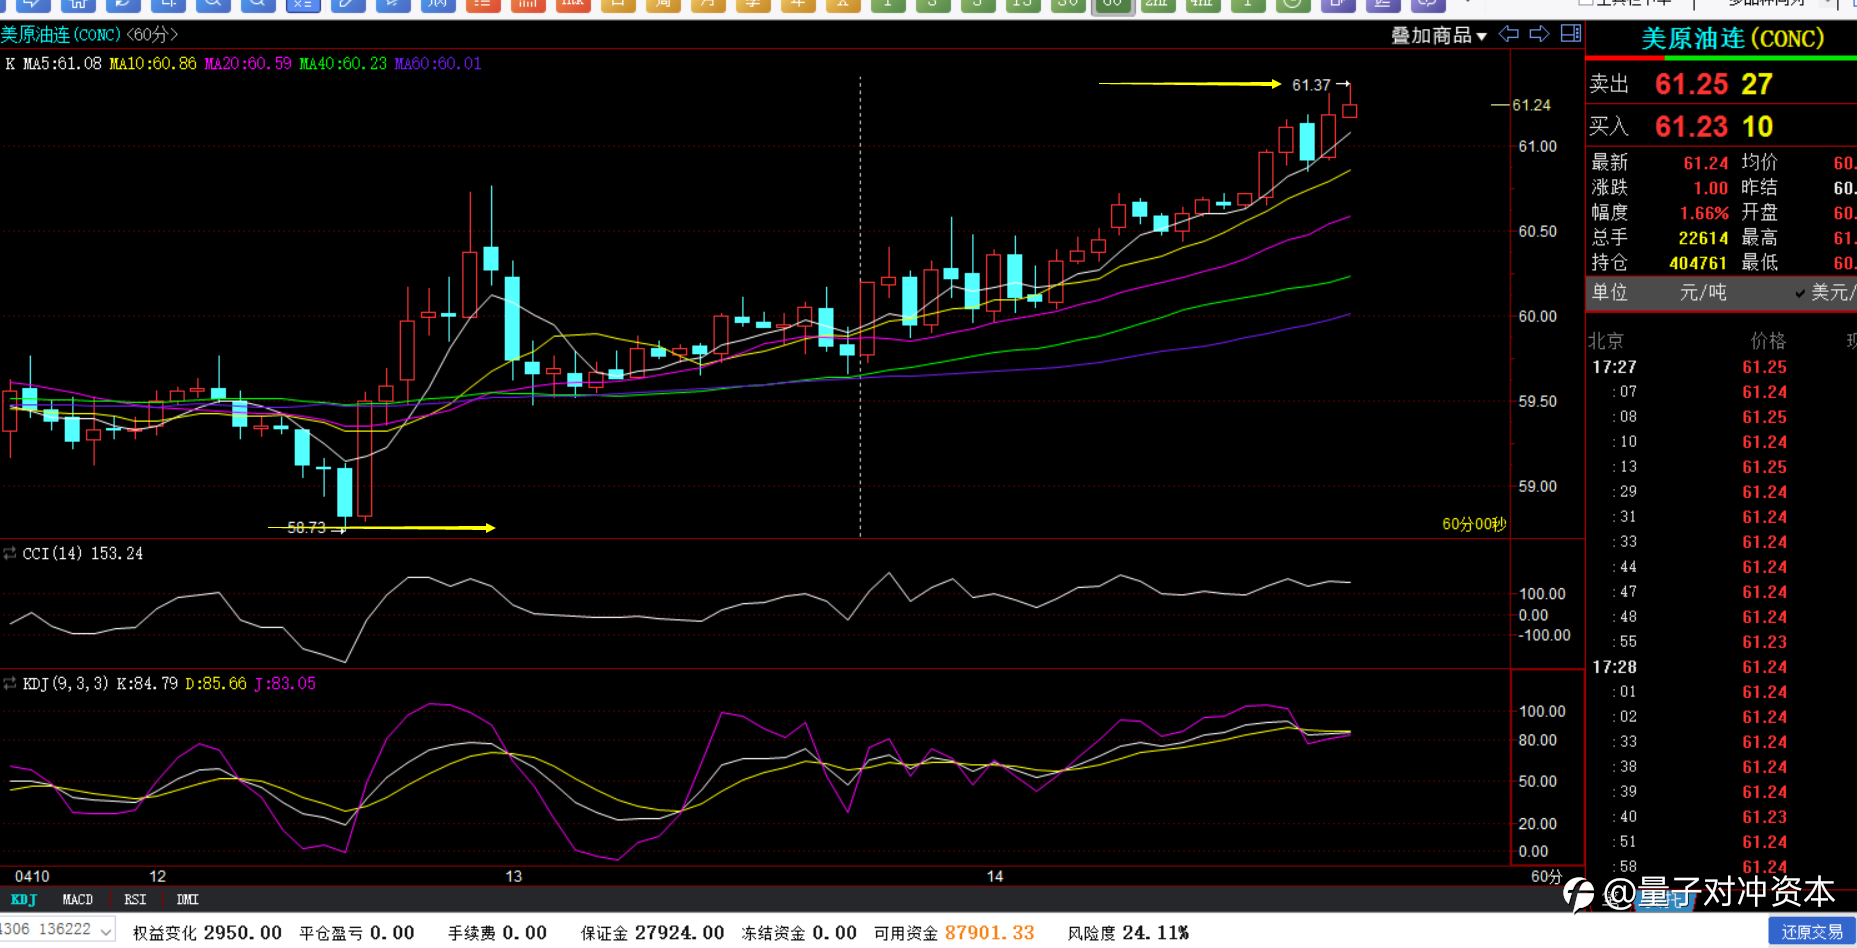Click the 卖出 ask price 61.25
Screen dimensions: 1857x948
click(1691, 84)
